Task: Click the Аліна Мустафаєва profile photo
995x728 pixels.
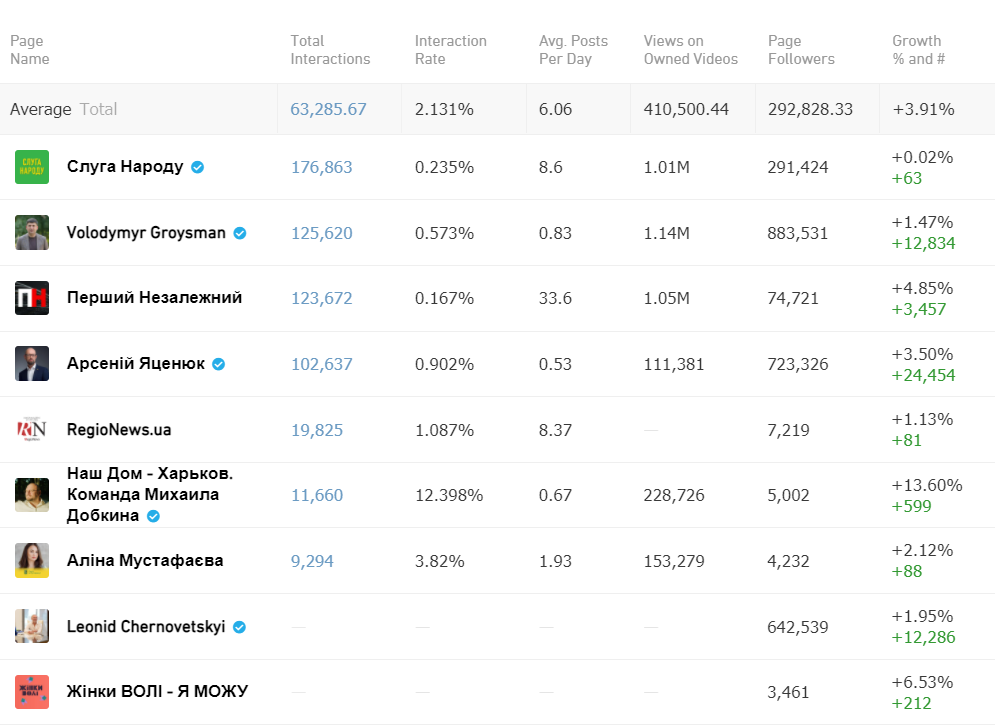Action: (32, 561)
